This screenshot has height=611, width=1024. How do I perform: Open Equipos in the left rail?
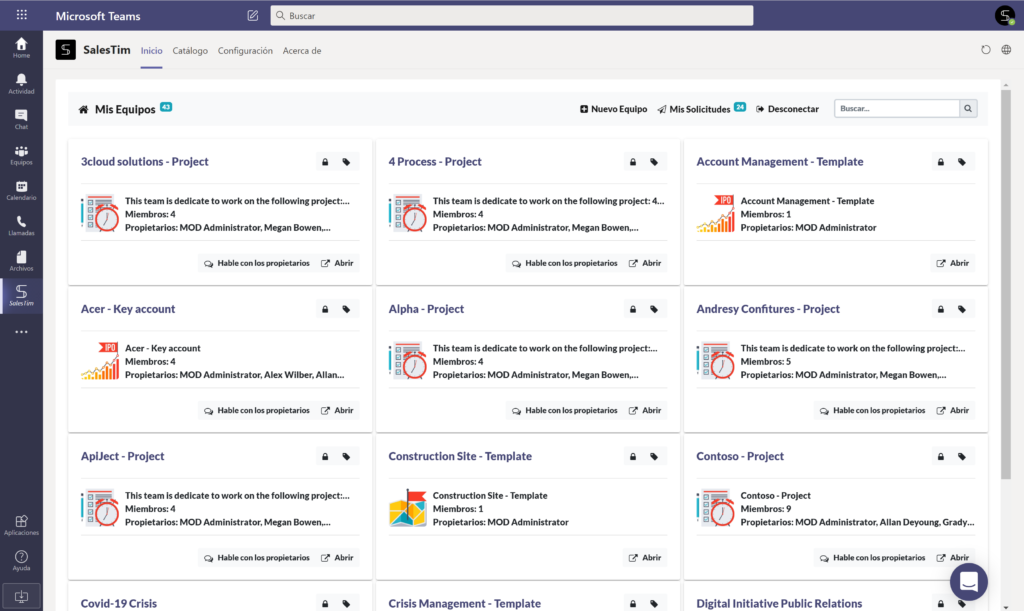[x=22, y=155]
